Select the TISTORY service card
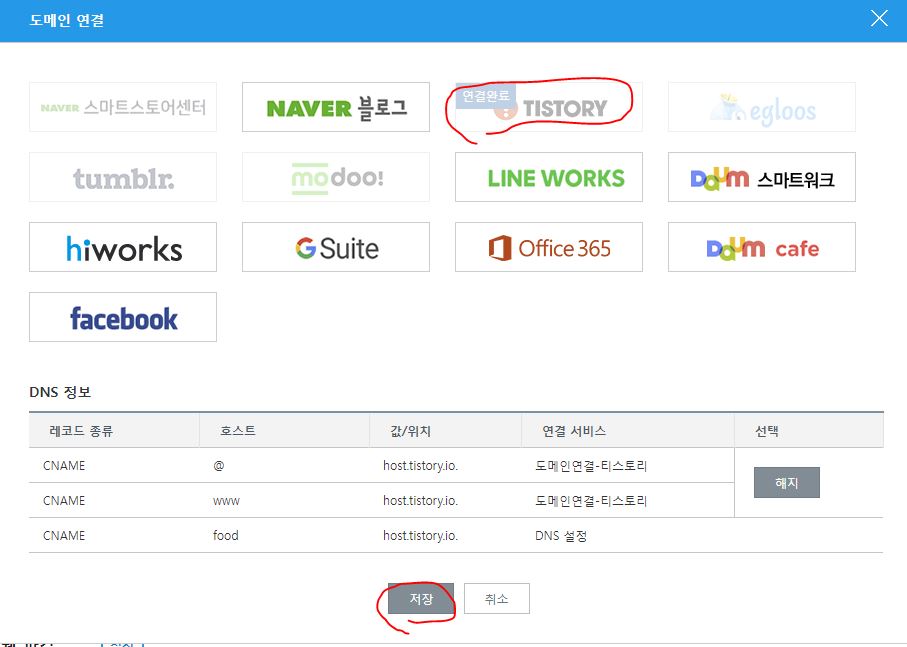Image resolution: width=907 pixels, height=647 pixels. 548,107
